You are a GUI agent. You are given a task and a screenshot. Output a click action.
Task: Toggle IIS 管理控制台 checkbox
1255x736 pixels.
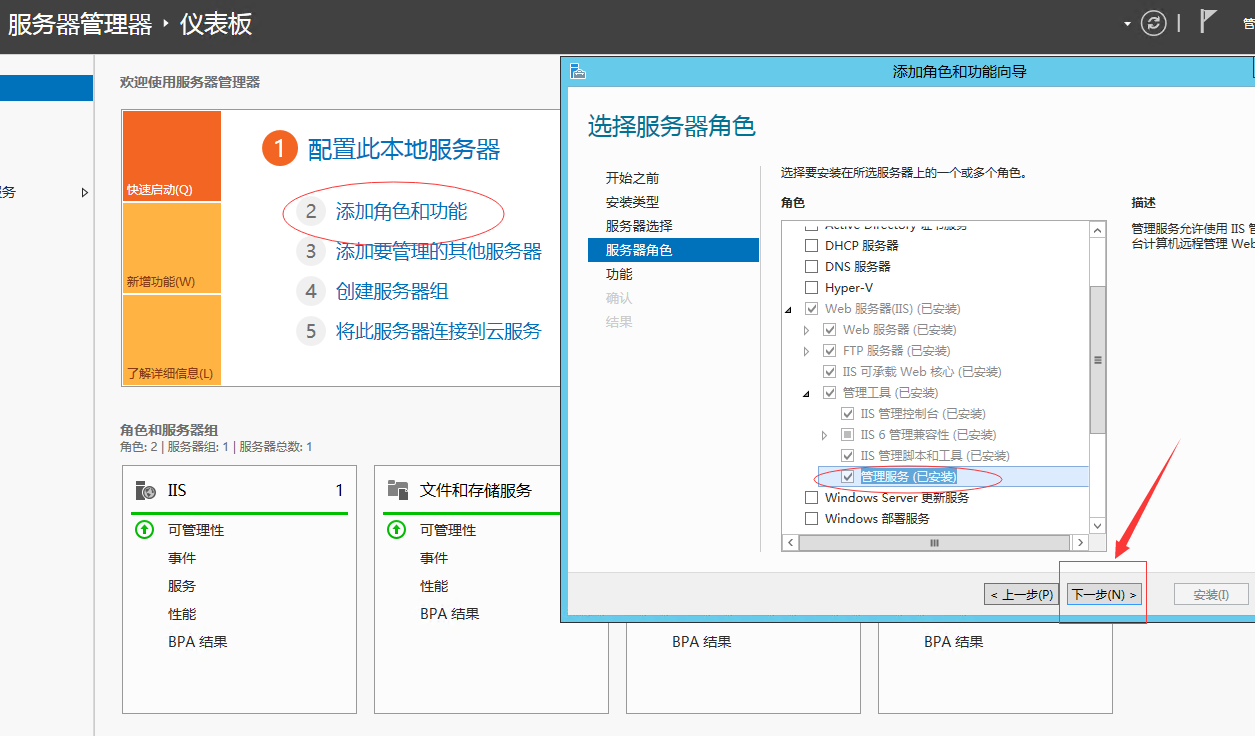[848, 413]
